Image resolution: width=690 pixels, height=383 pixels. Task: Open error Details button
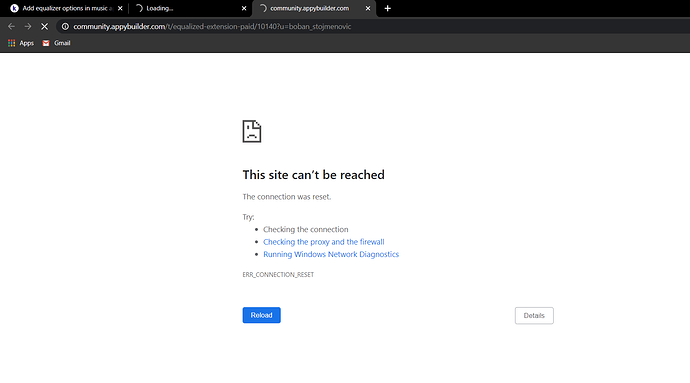pyautogui.click(x=534, y=316)
